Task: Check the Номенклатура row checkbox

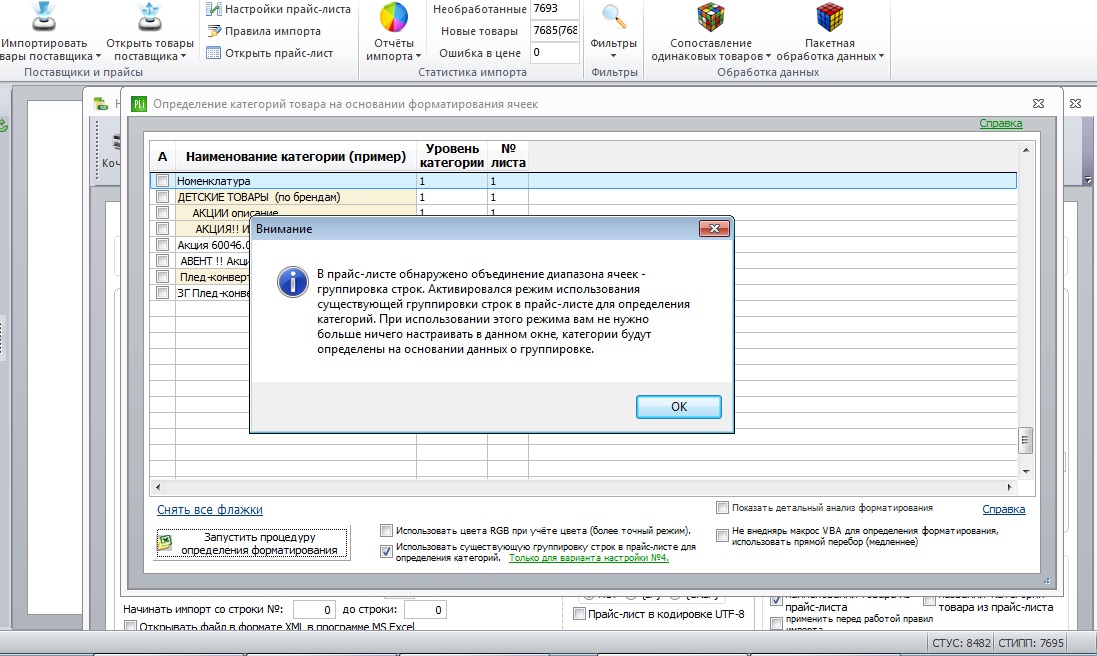Action: (x=162, y=180)
